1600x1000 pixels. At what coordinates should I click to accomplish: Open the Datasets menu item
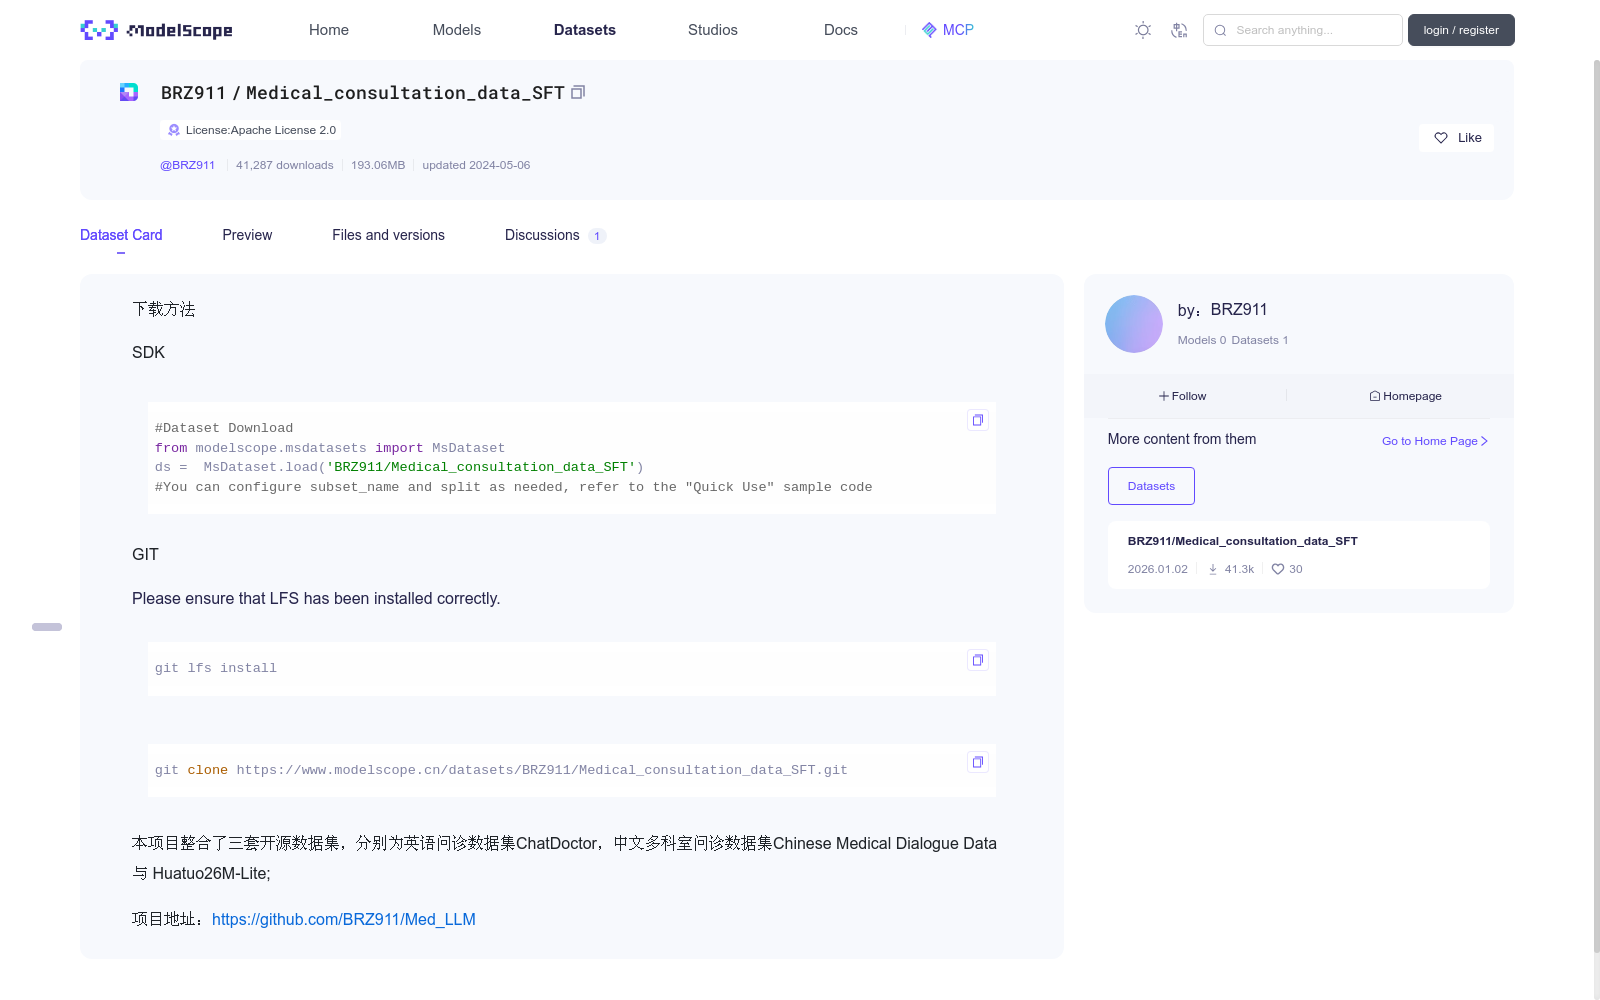[585, 30]
